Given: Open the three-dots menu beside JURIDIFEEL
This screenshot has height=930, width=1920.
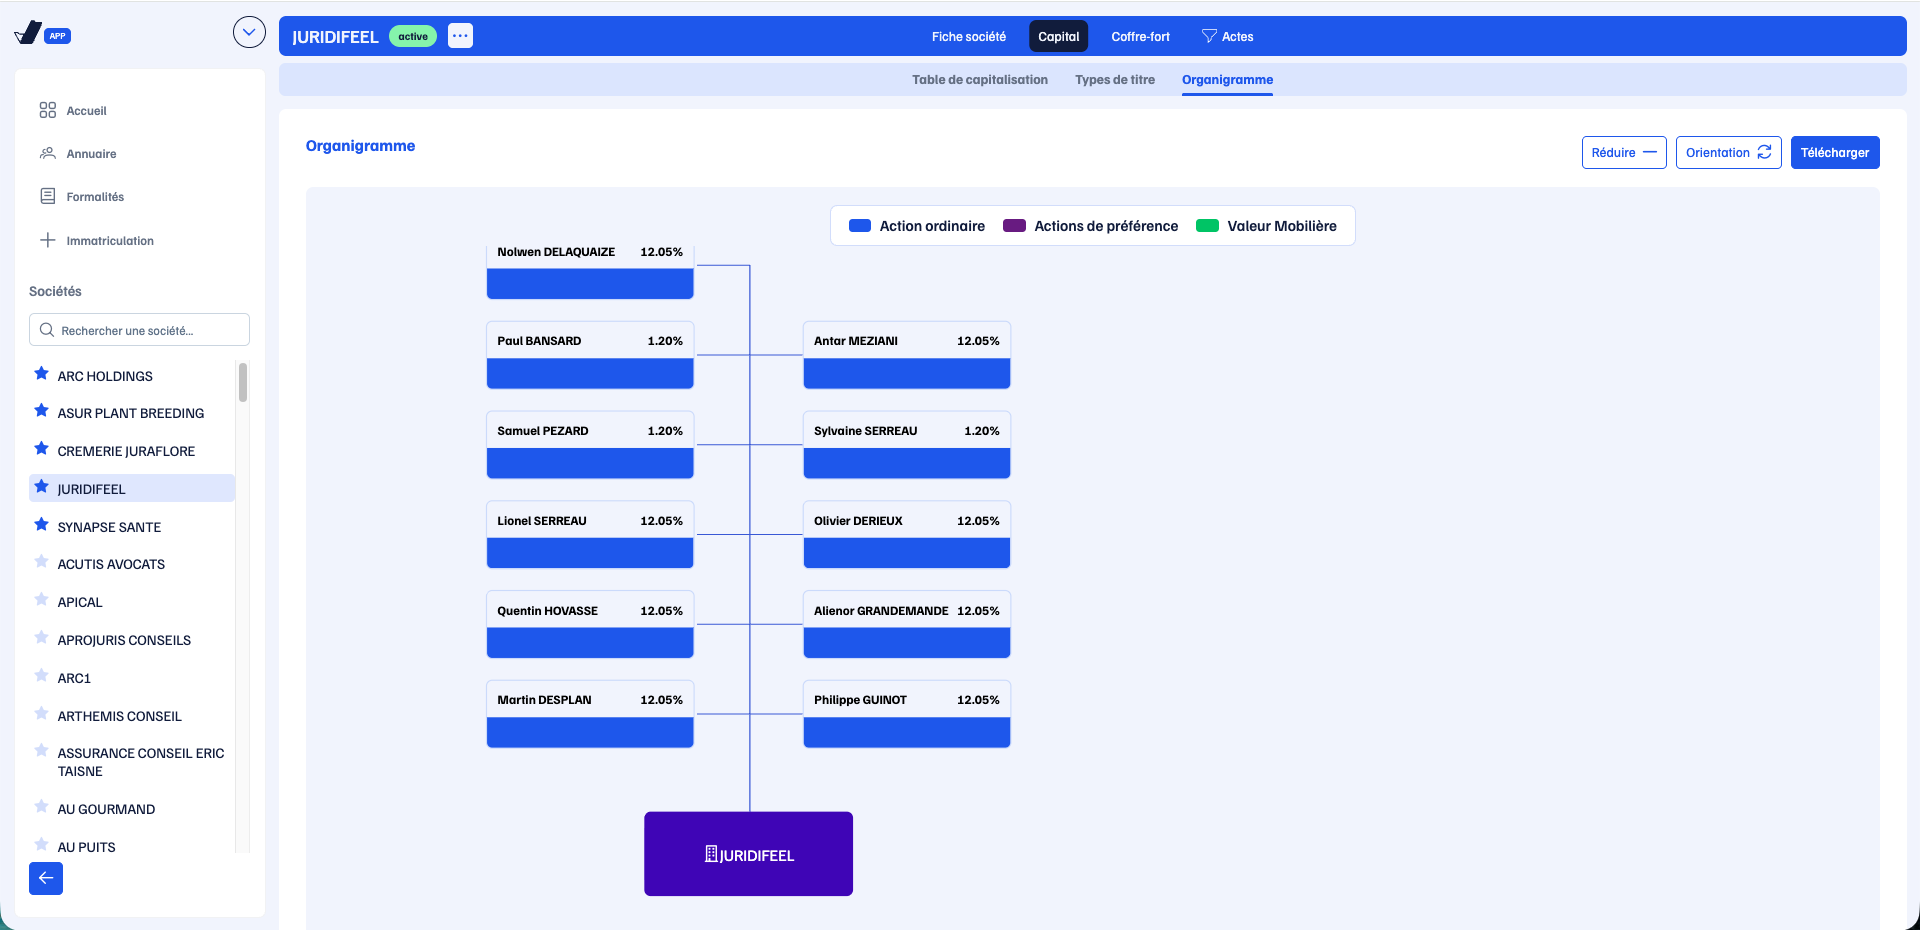Looking at the screenshot, I should coord(460,36).
